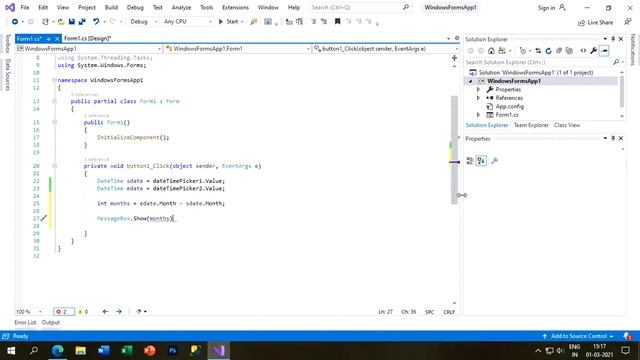Click the editor vertical scrollbar thumb
Image resolution: width=640 pixels, height=360 pixels.
pos(454,149)
